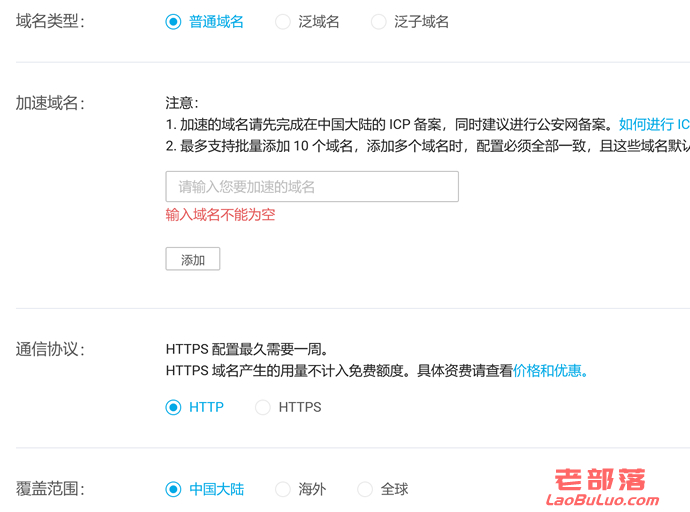690x512 pixels.
Task: Choose 海外 coverage option
Action: [283, 489]
